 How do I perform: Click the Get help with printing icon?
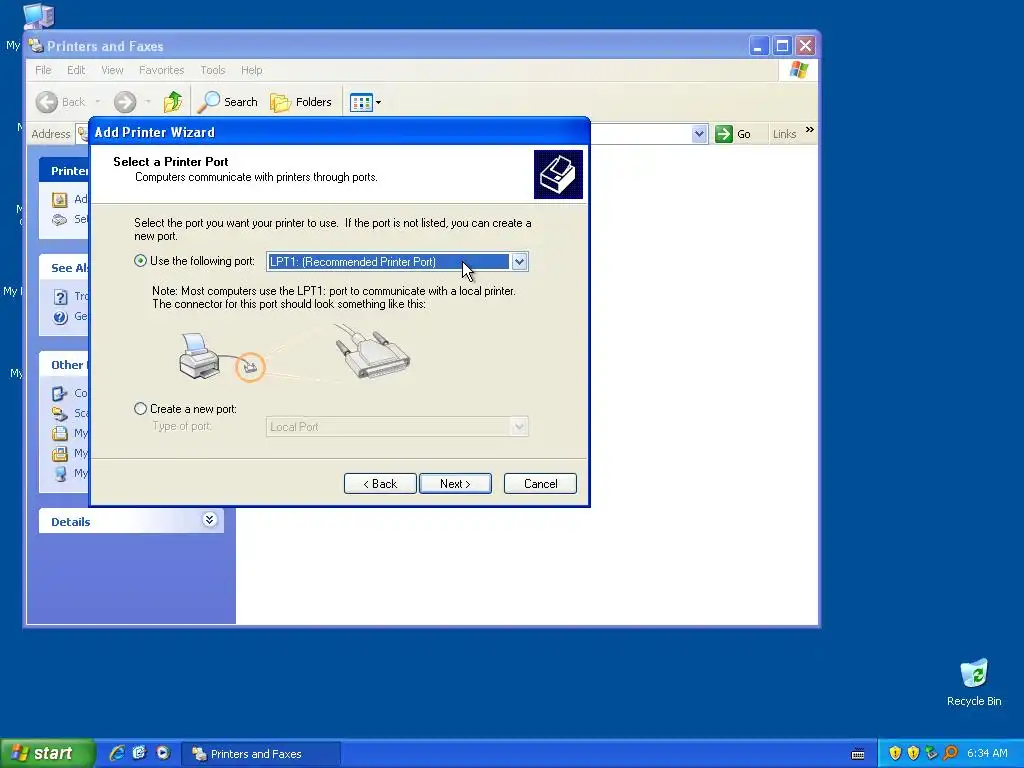pos(60,317)
